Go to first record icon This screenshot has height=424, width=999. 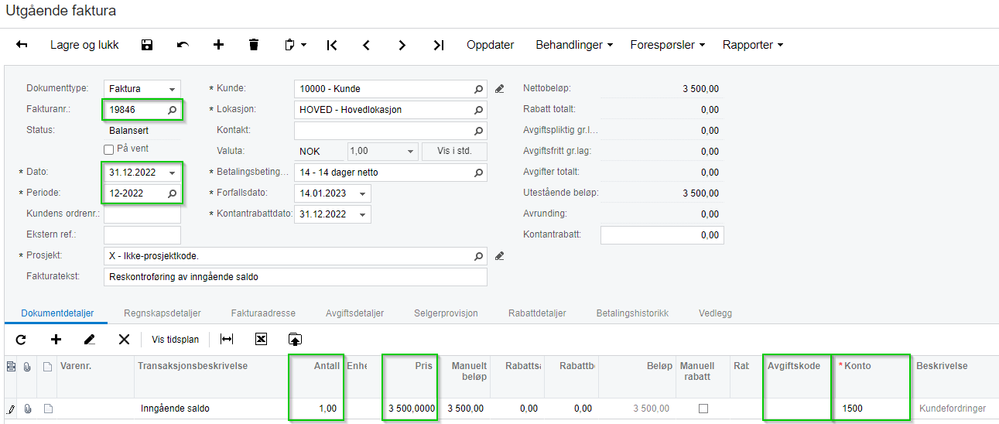(x=331, y=45)
